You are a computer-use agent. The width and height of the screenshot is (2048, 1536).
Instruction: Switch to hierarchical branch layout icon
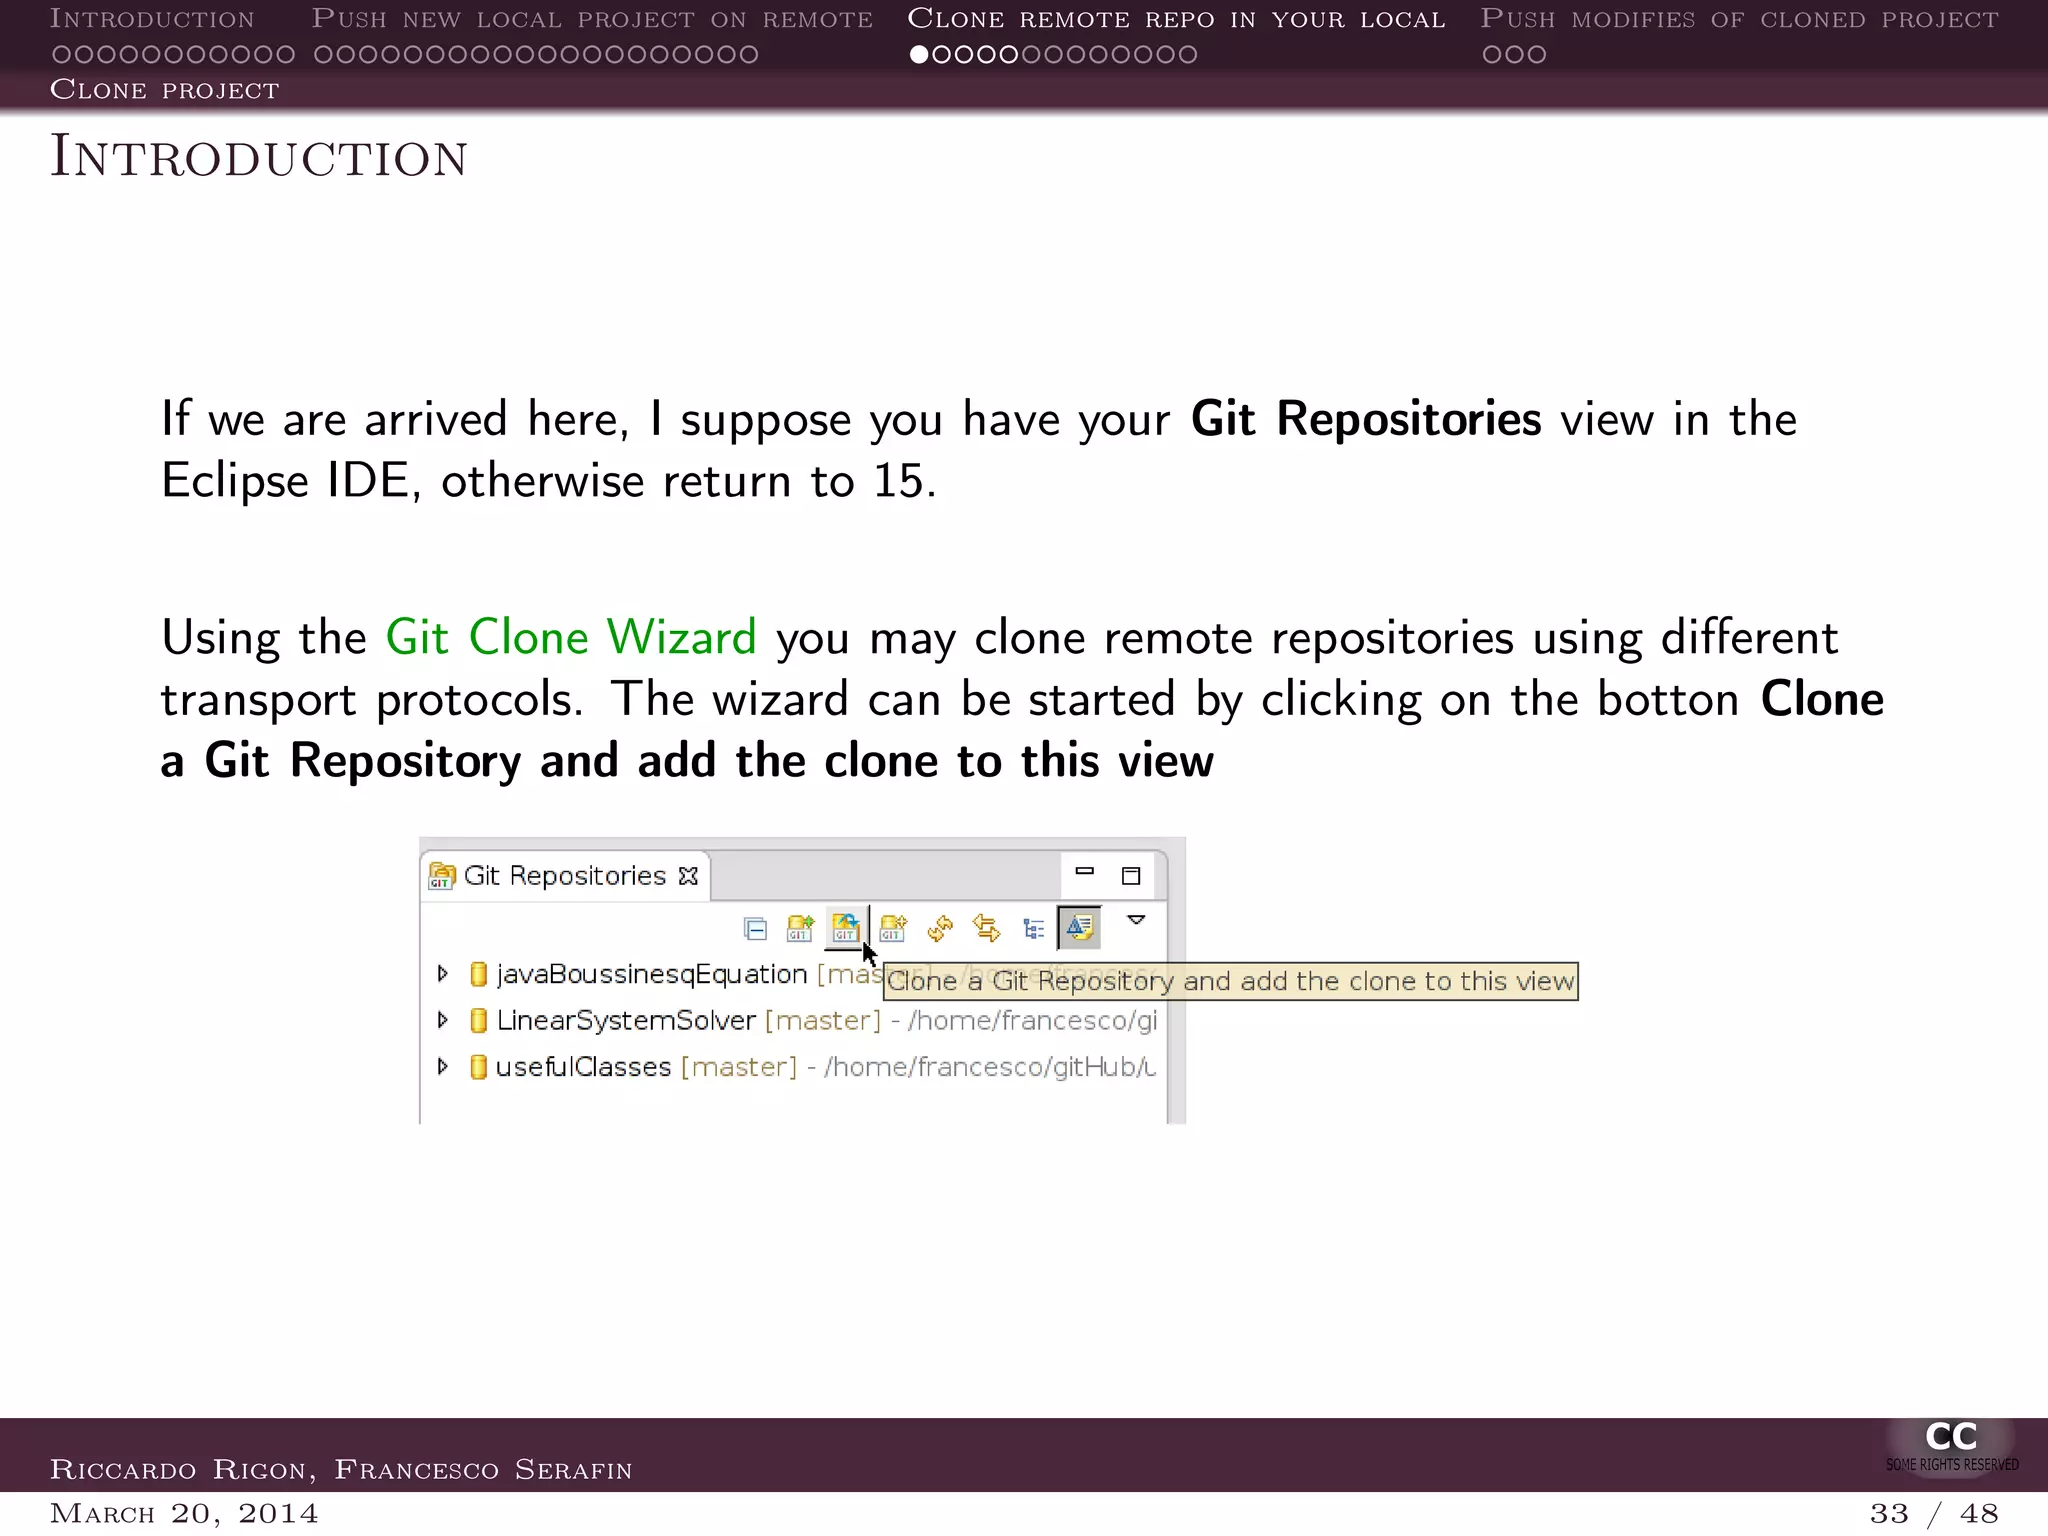click(1034, 929)
